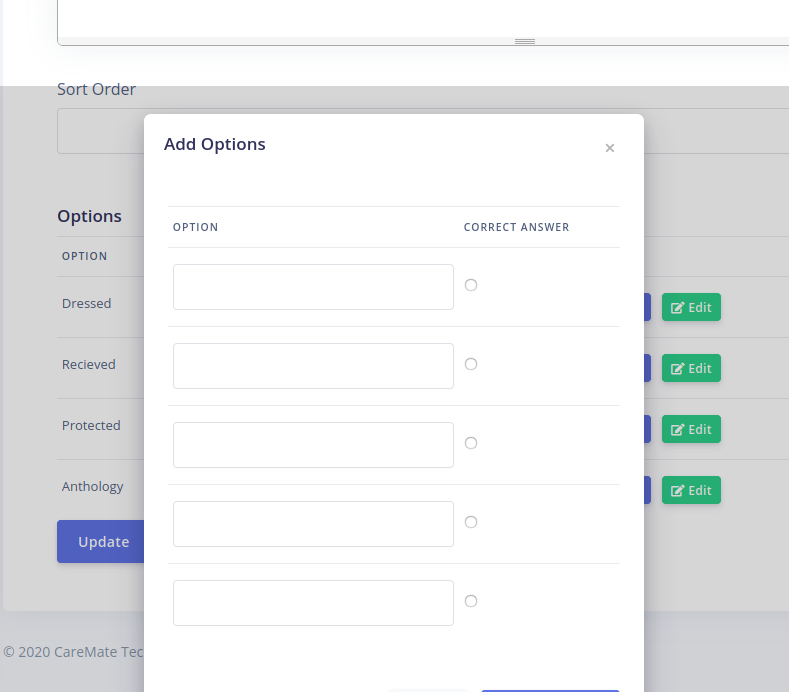Choose the third row's correct answer radio
Screen dimensions: 789x692
(x=471, y=443)
